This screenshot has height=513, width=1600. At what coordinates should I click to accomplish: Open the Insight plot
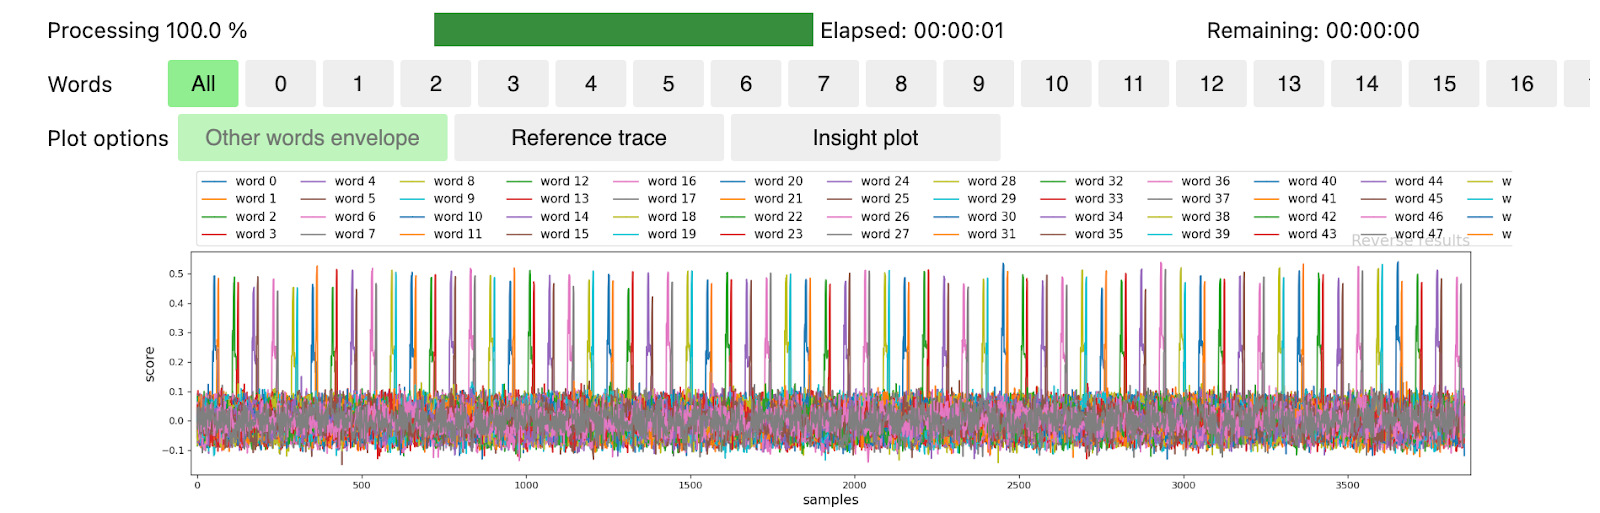point(865,138)
